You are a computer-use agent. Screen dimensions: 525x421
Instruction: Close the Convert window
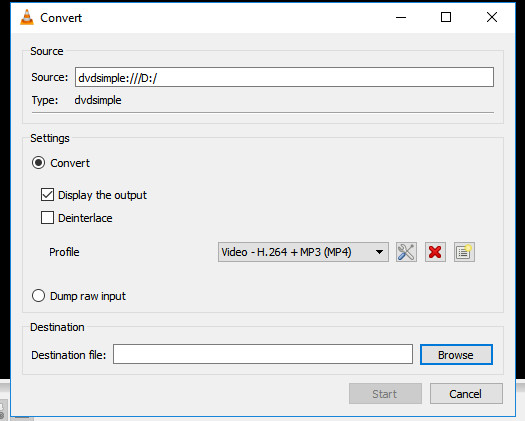coord(492,17)
